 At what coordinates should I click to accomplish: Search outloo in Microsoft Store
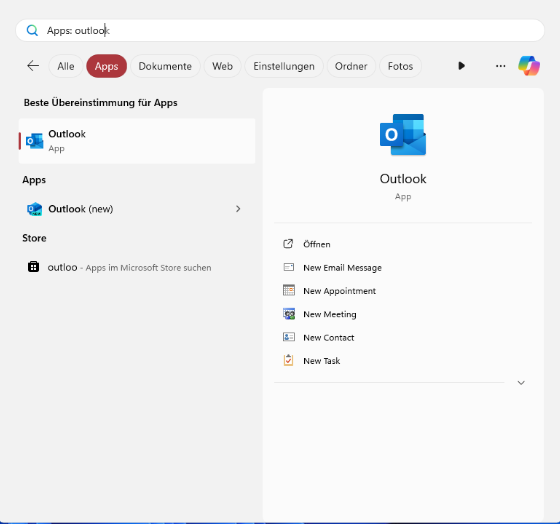click(137, 267)
